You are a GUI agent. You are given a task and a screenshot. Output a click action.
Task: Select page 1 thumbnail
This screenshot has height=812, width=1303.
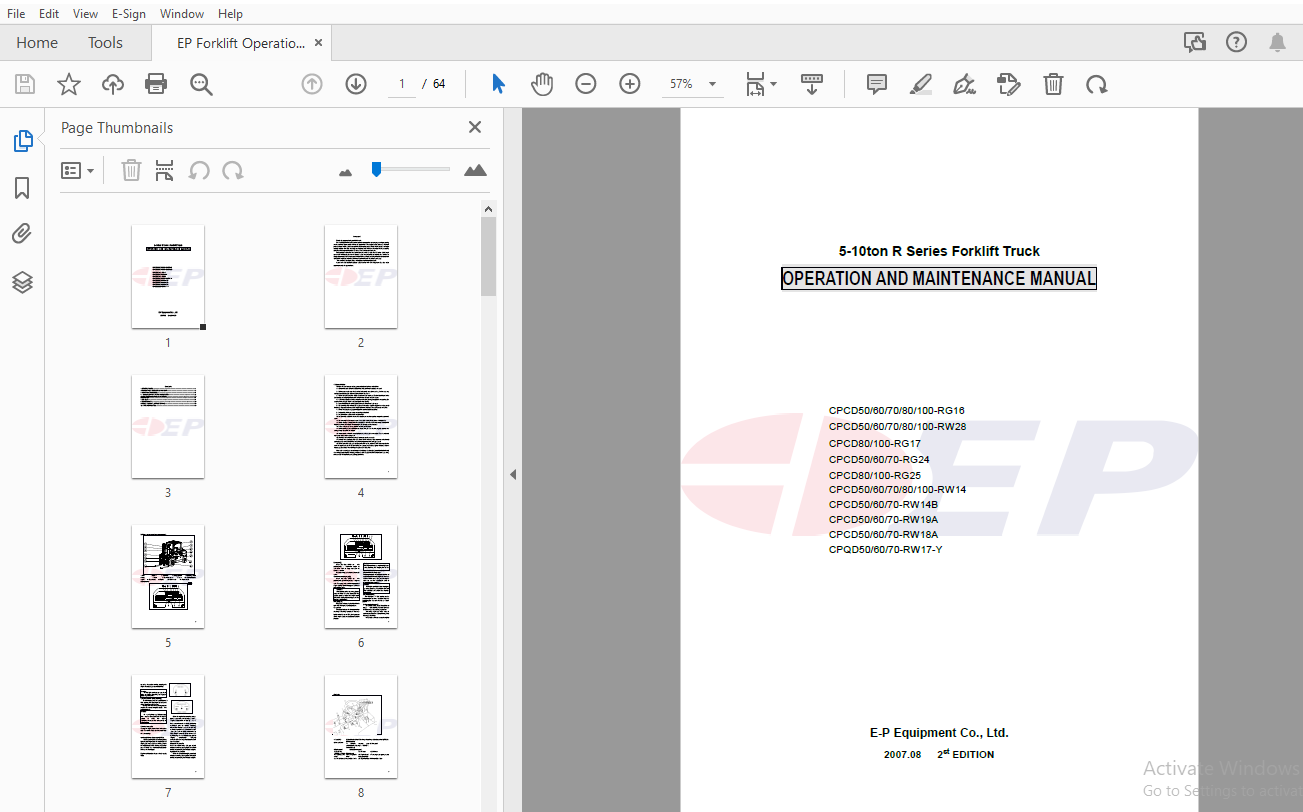click(x=168, y=277)
